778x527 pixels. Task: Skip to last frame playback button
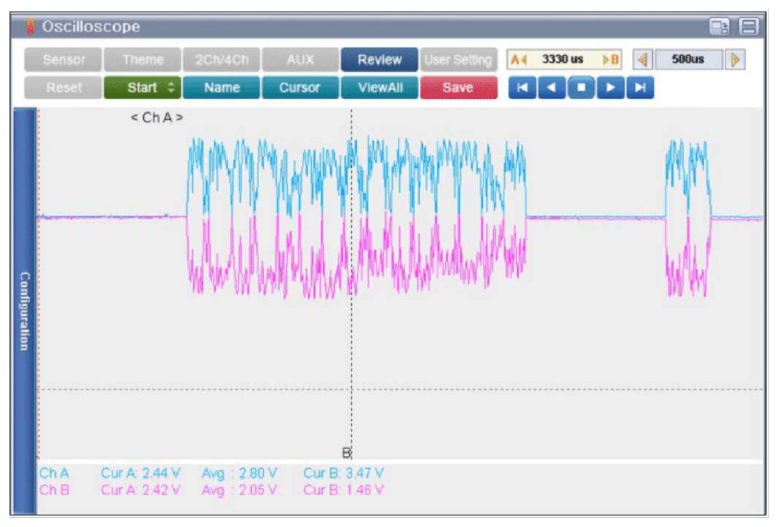(x=641, y=88)
